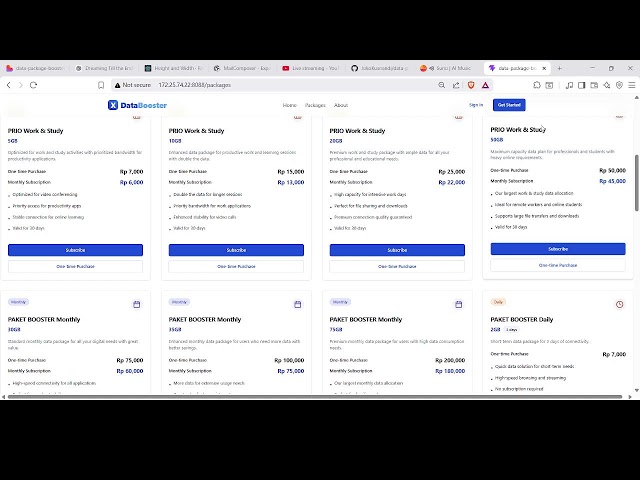The height and width of the screenshot is (480, 640).
Task: Open the About navigation link
Action: point(341,105)
